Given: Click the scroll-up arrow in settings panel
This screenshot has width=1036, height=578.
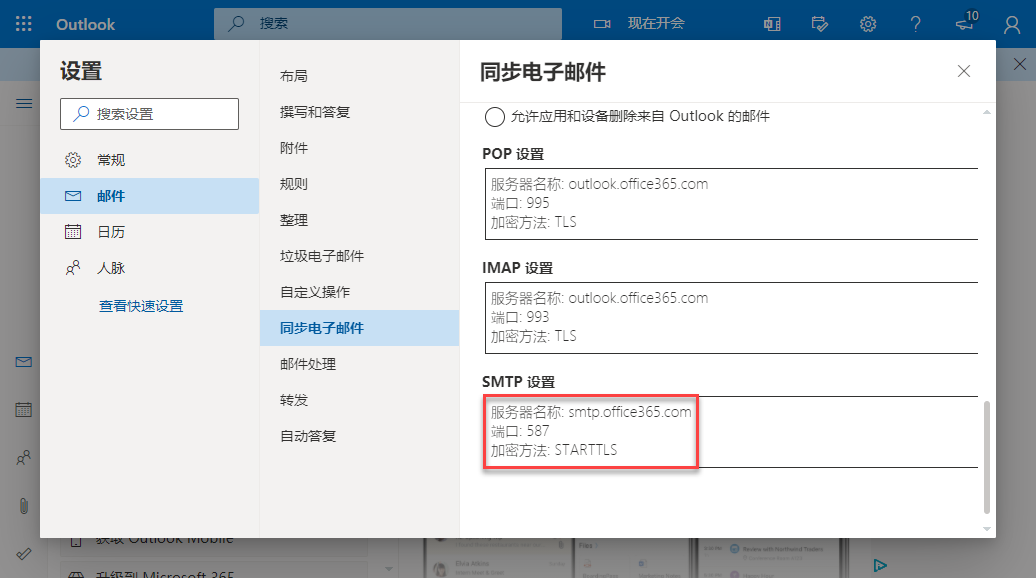Looking at the screenshot, I should pyautogui.click(x=986, y=112).
